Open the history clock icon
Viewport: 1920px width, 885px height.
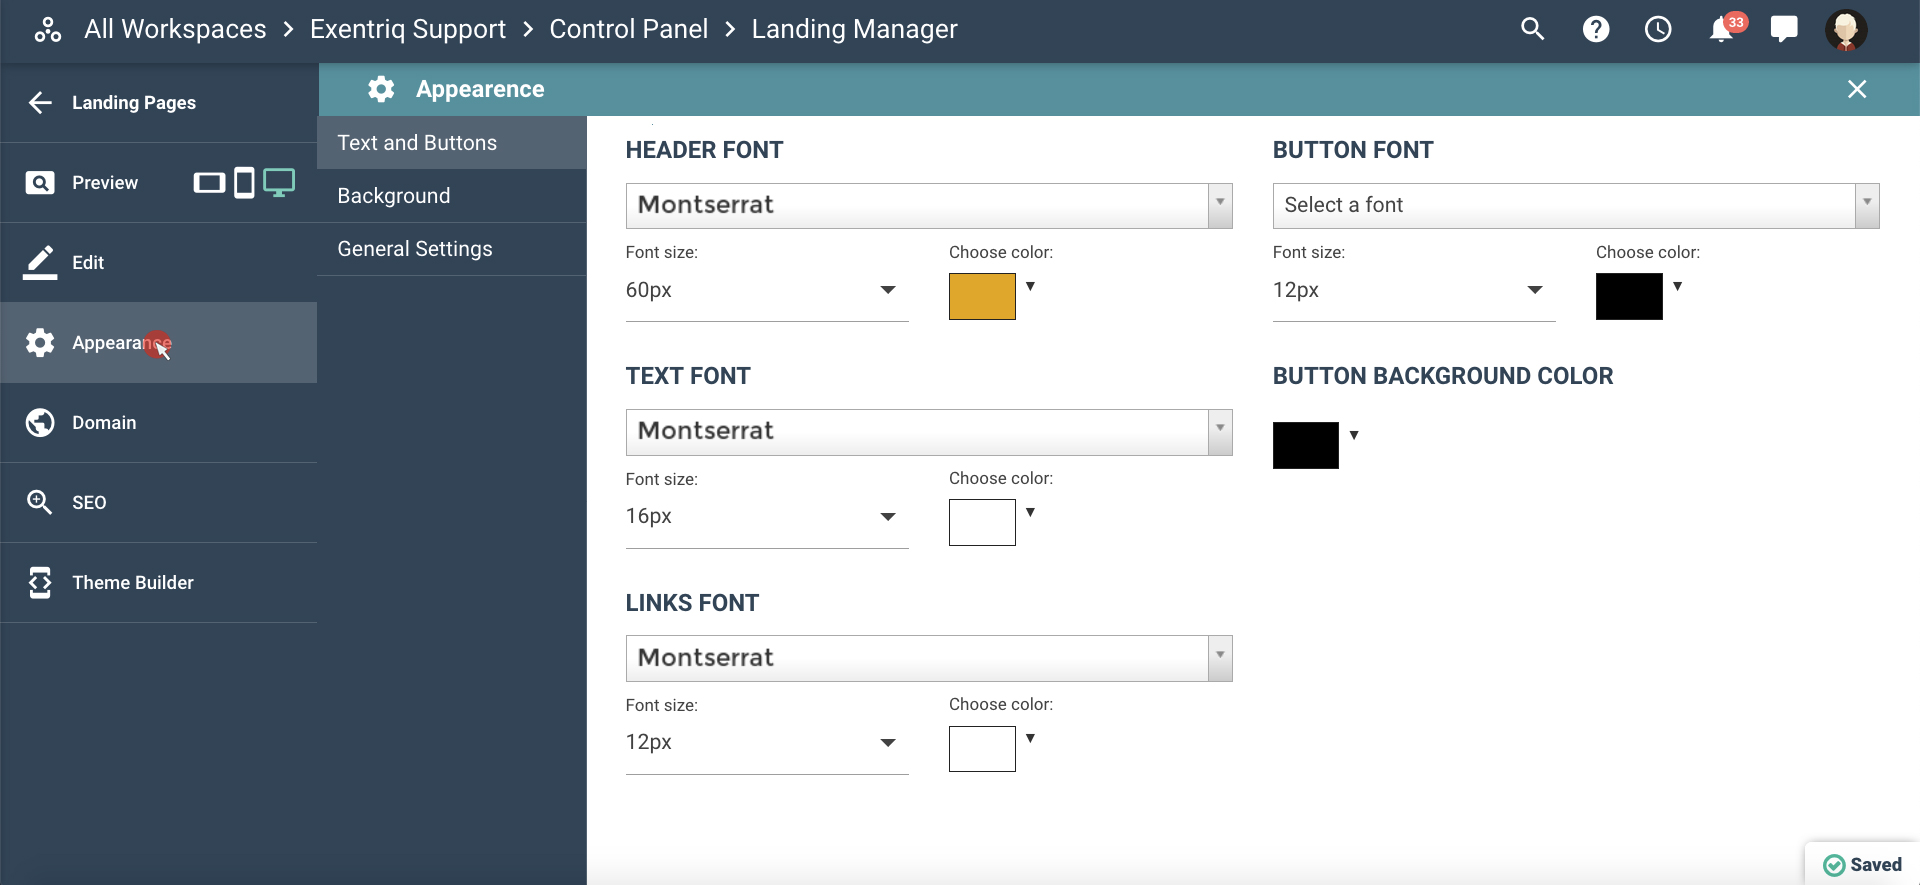coord(1658,29)
